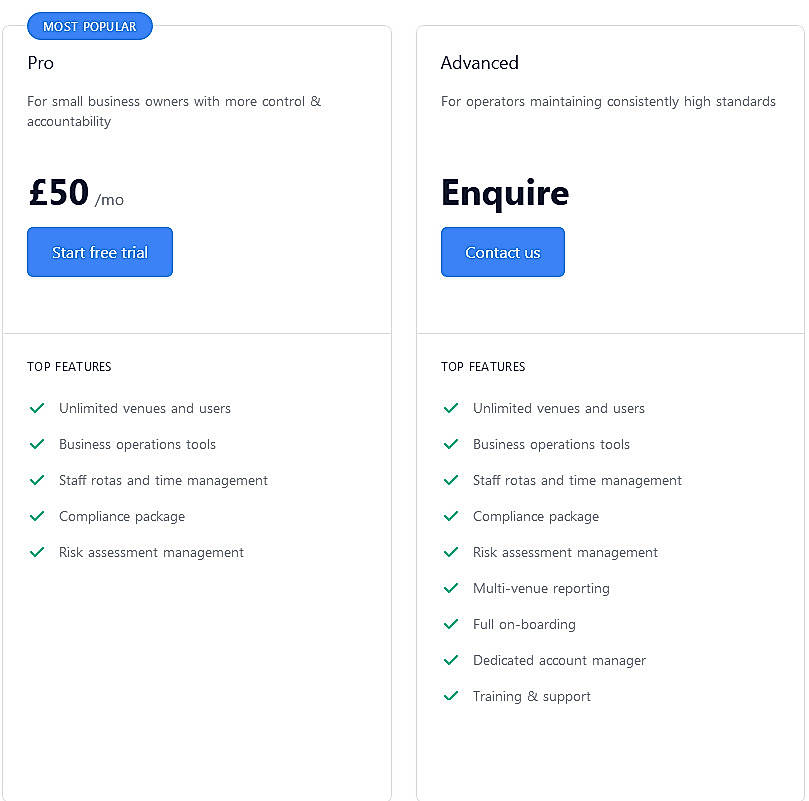Click the checkmark beside Business operations tools in Pro
This screenshot has height=801, width=809.
point(37,444)
